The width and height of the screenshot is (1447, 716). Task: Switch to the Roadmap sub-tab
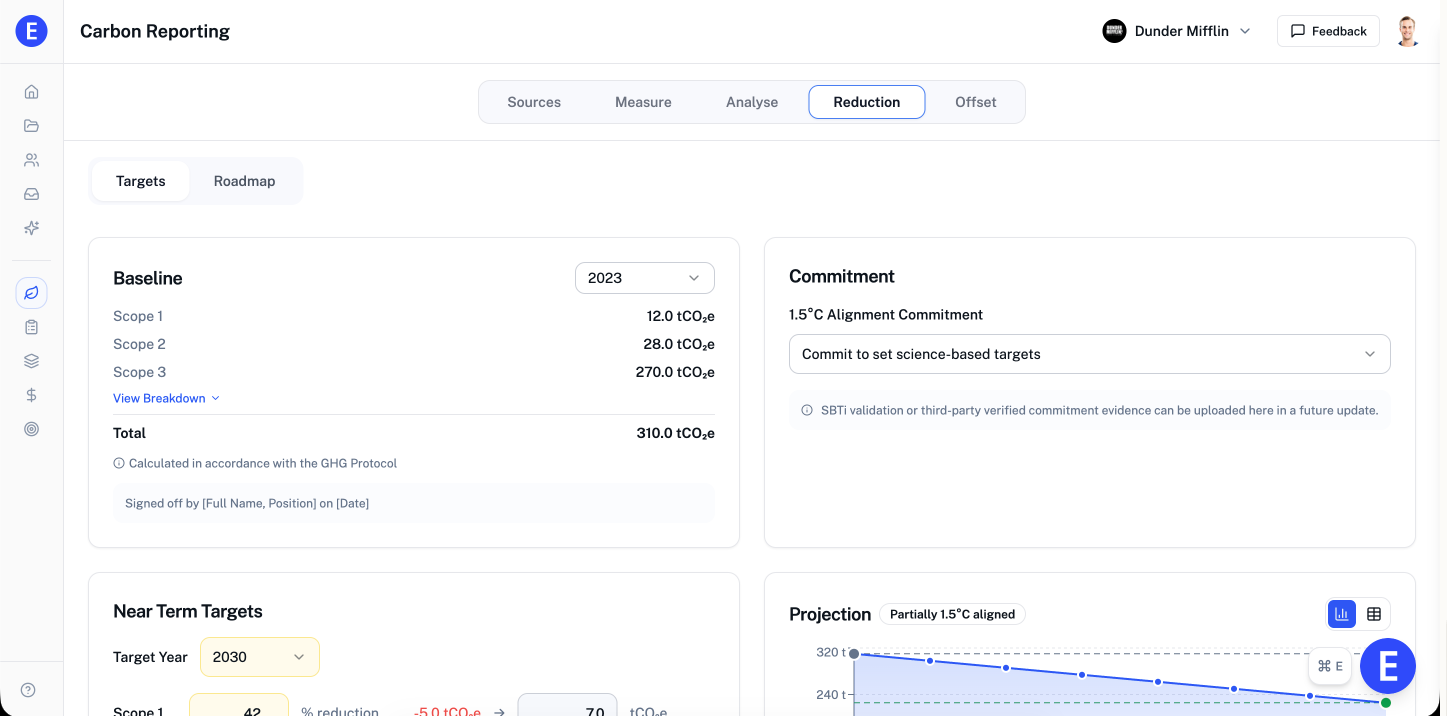(x=245, y=181)
